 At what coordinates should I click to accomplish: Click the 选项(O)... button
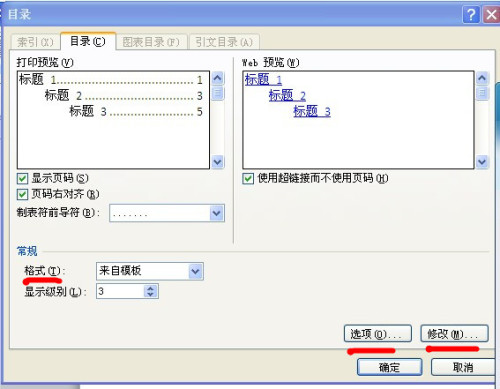378,334
